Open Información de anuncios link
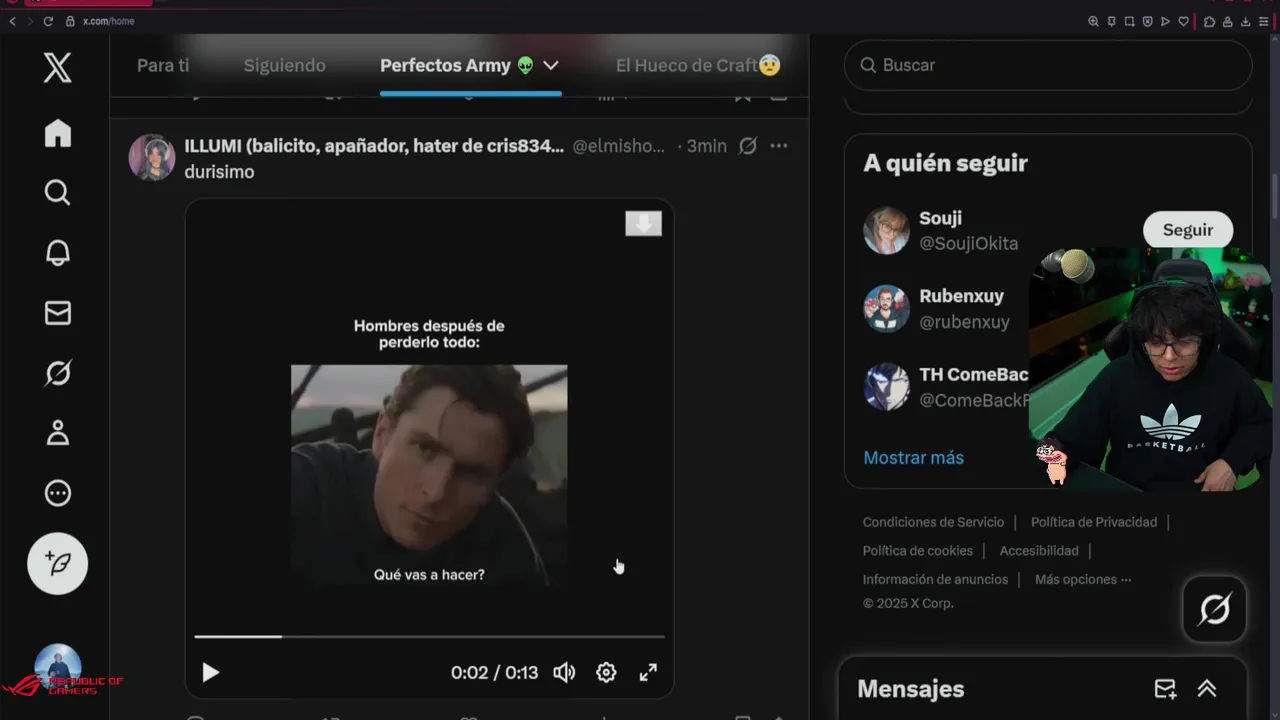 (935, 579)
